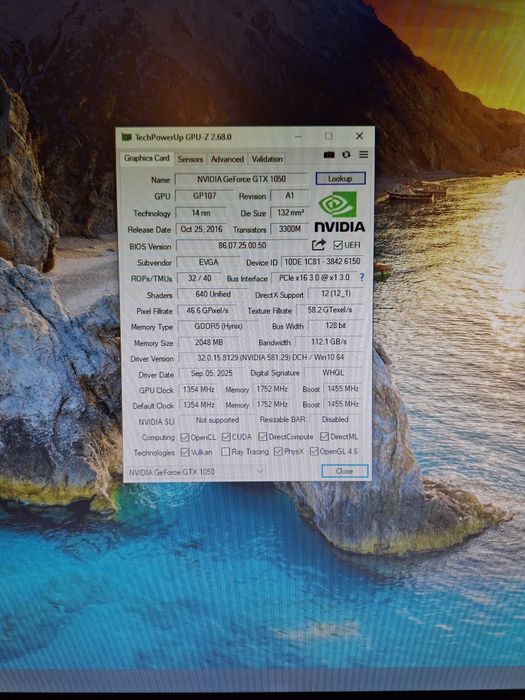Toggle the UEFI checkbox
The image size is (525, 700).
tap(338, 245)
